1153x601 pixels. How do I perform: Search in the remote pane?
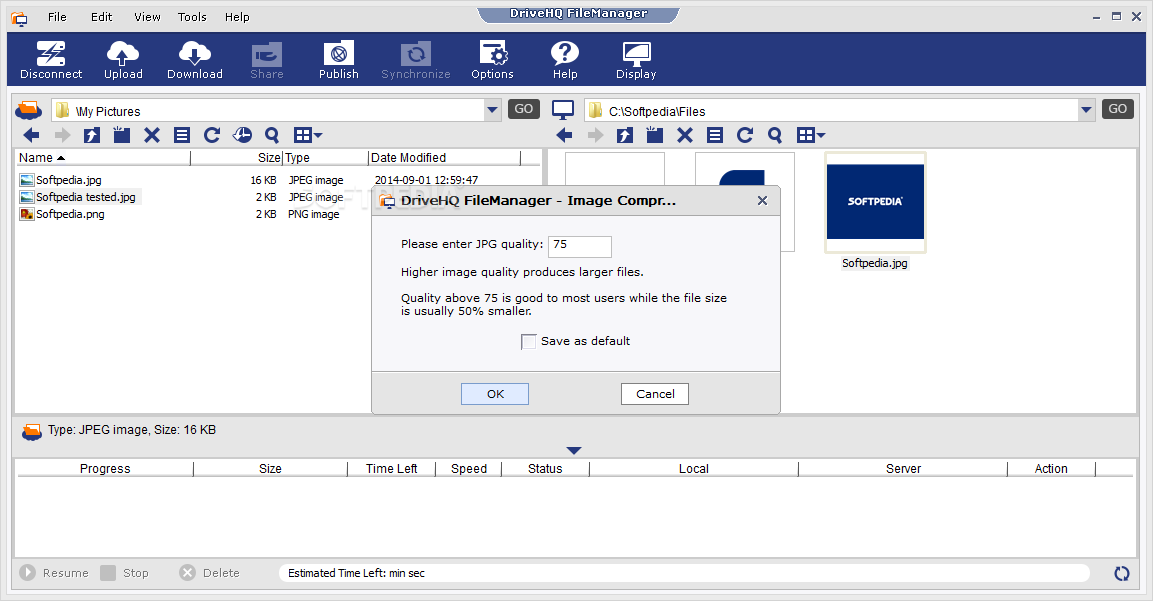[272, 135]
